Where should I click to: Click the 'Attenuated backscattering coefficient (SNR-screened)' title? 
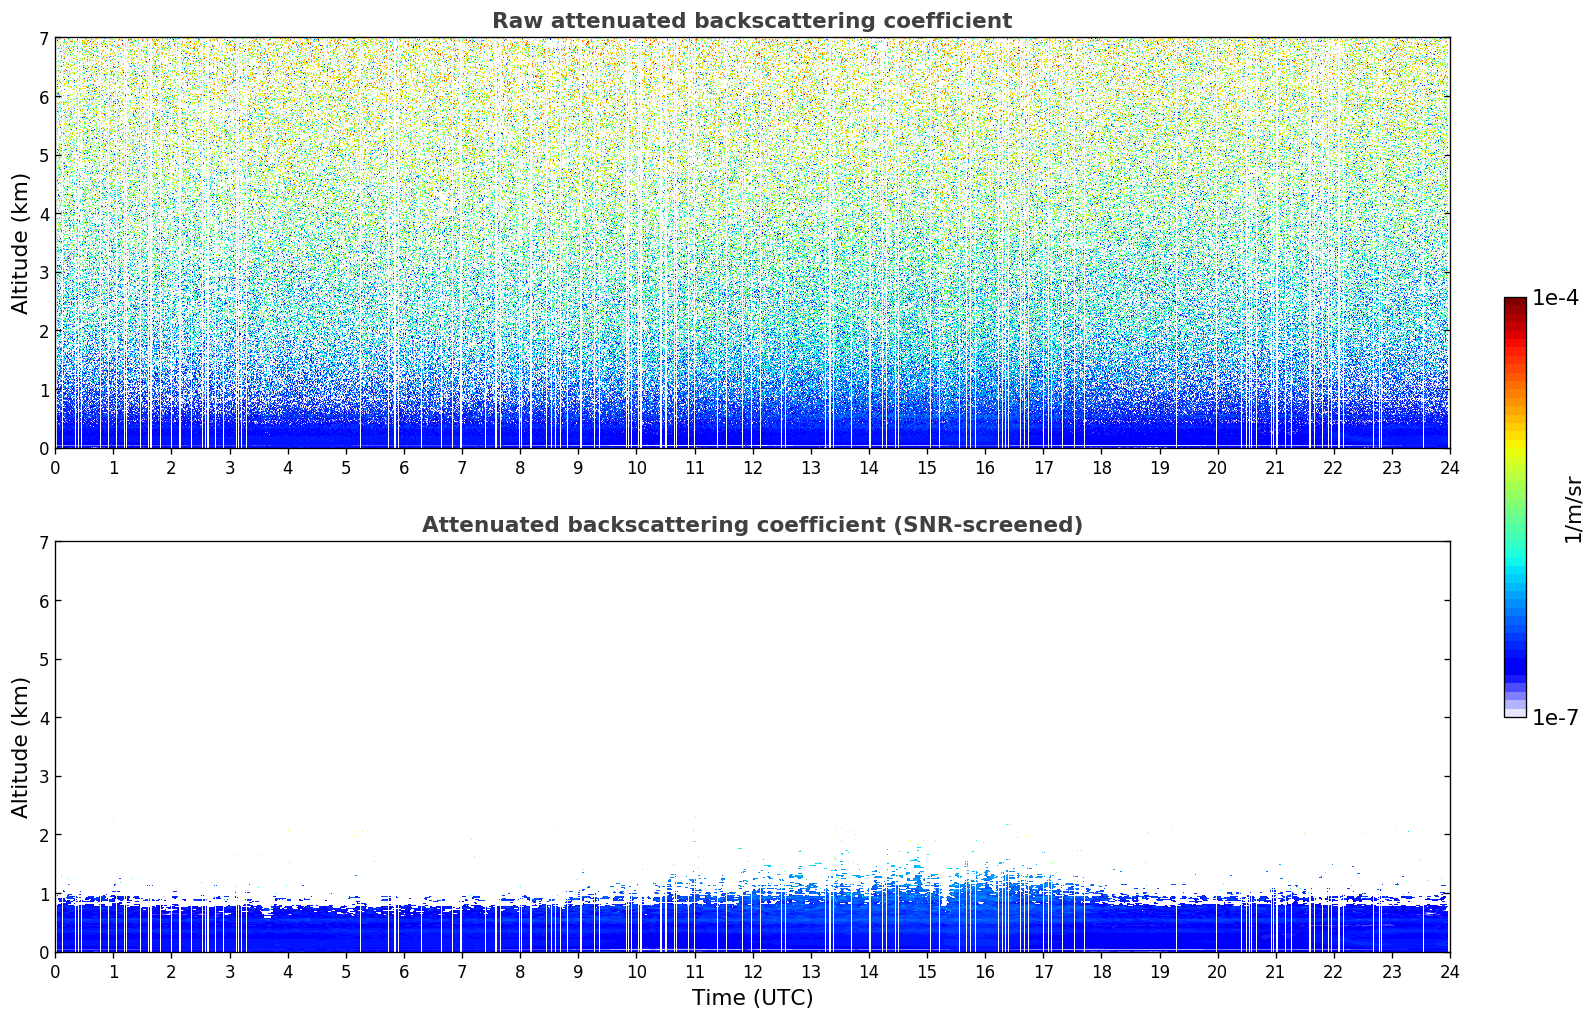point(752,525)
